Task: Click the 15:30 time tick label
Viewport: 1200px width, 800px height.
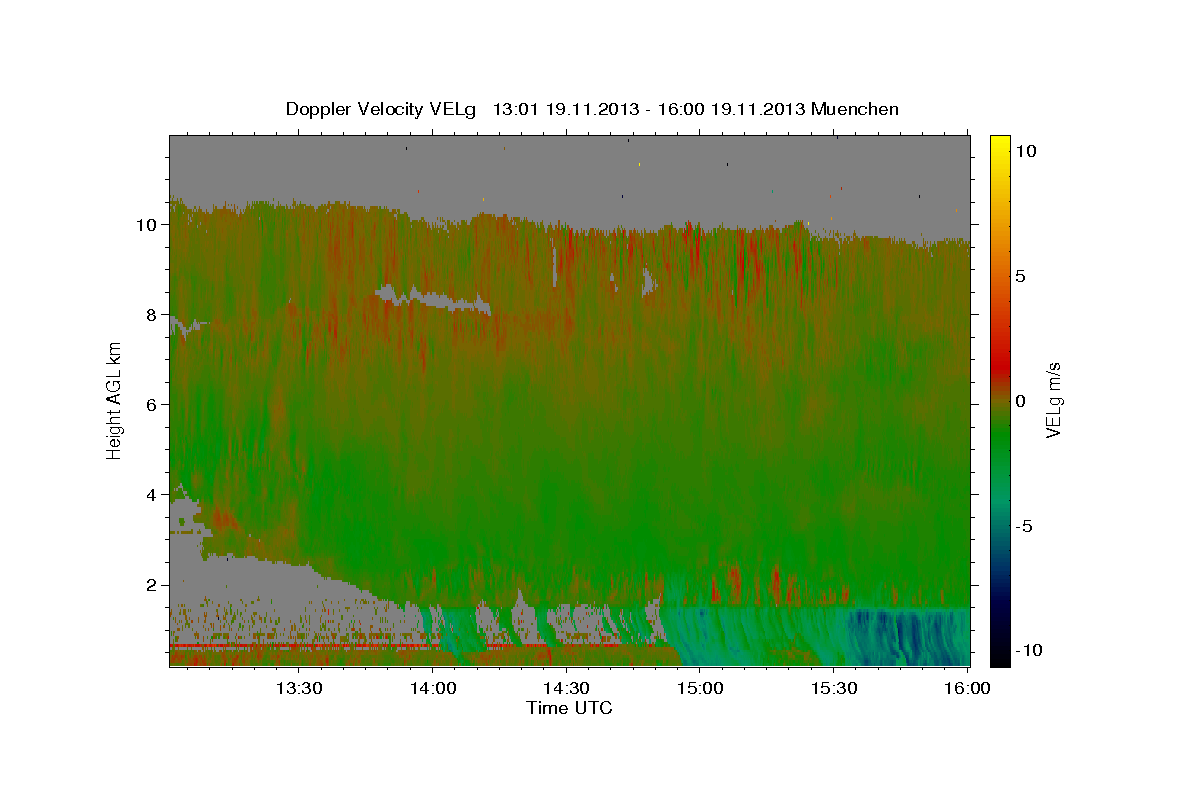Action: [x=833, y=688]
